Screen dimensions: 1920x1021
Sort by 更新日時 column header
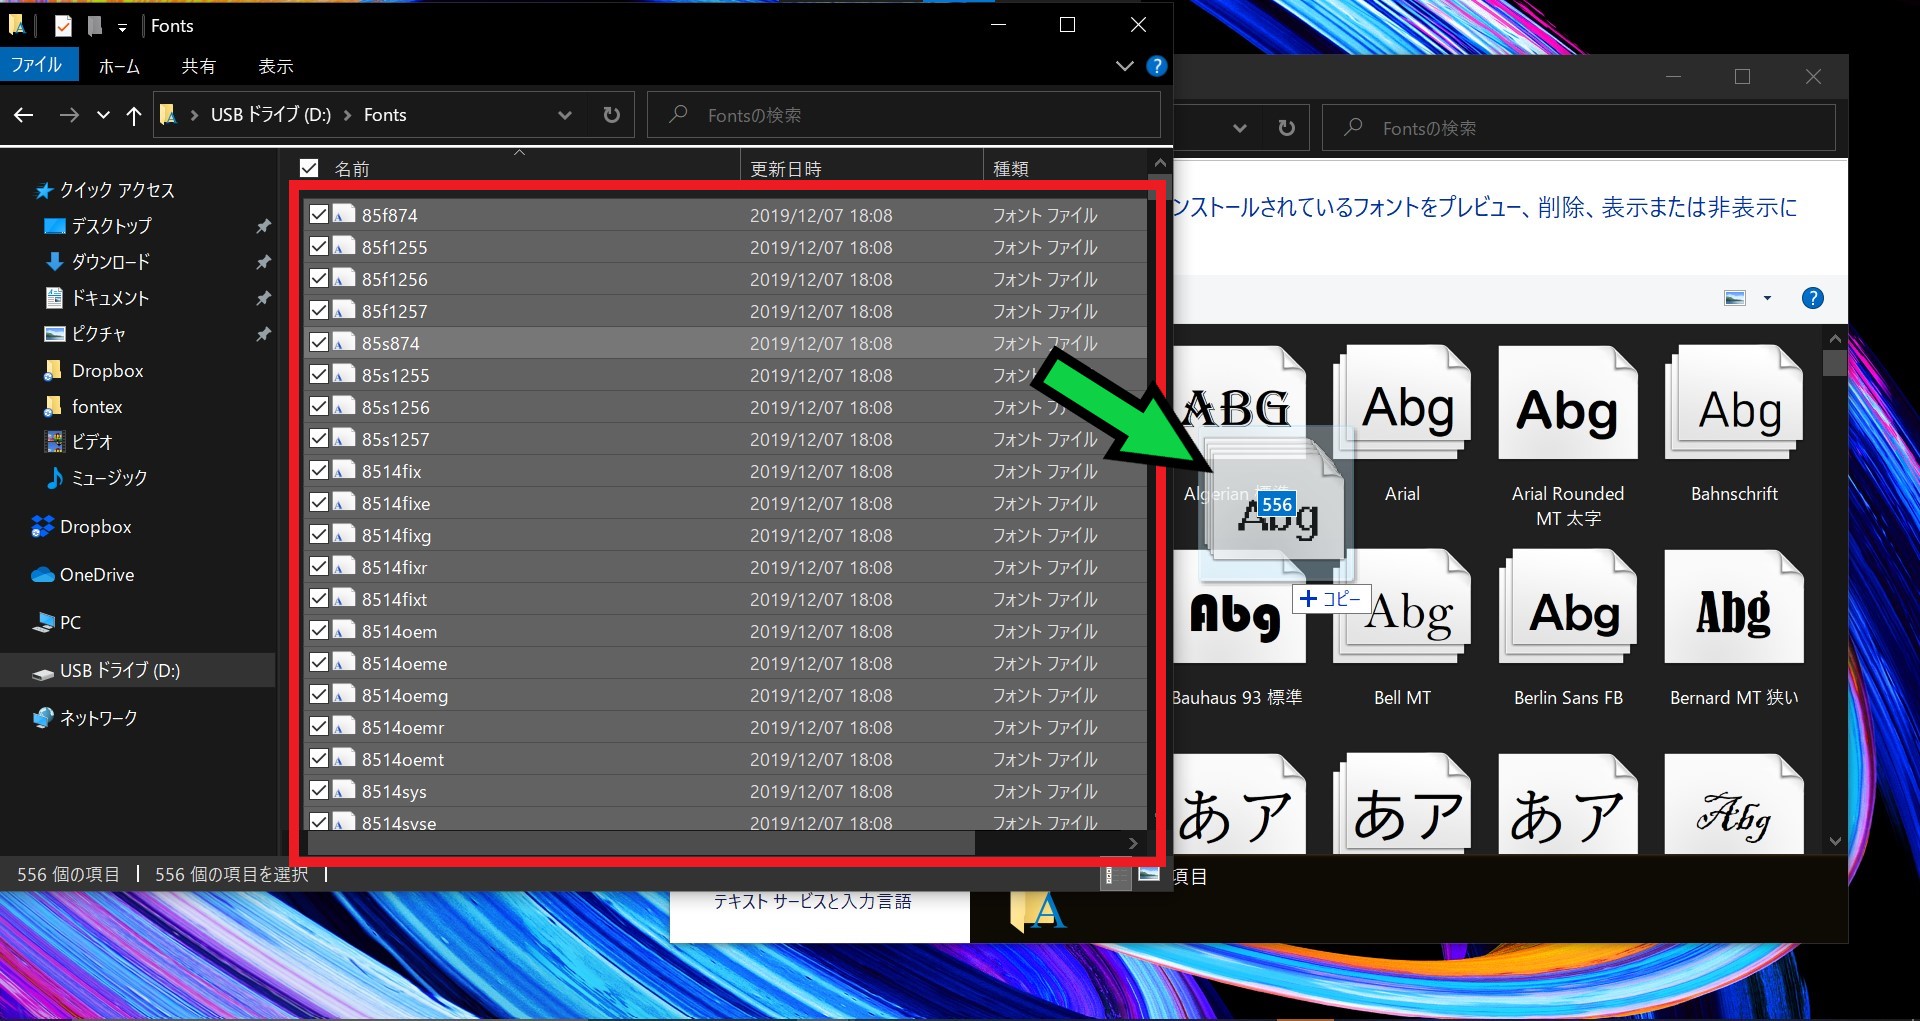(786, 169)
